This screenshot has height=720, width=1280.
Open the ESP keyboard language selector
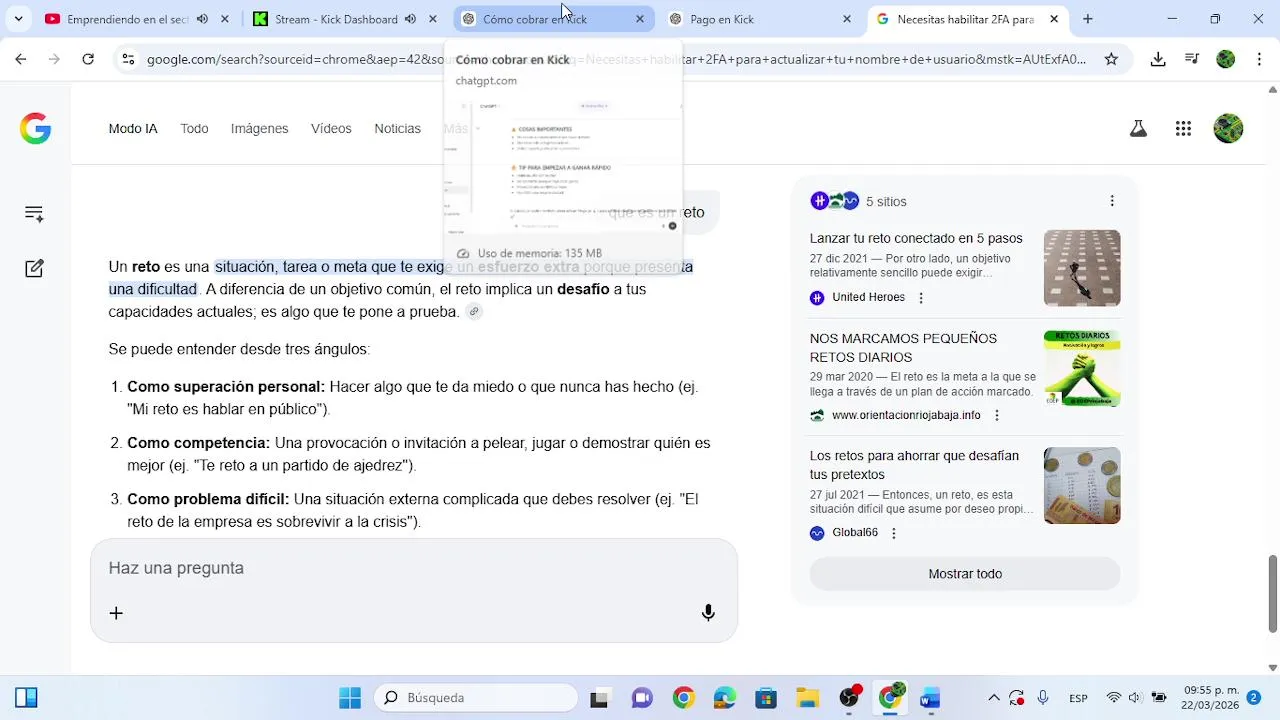tap(1078, 698)
